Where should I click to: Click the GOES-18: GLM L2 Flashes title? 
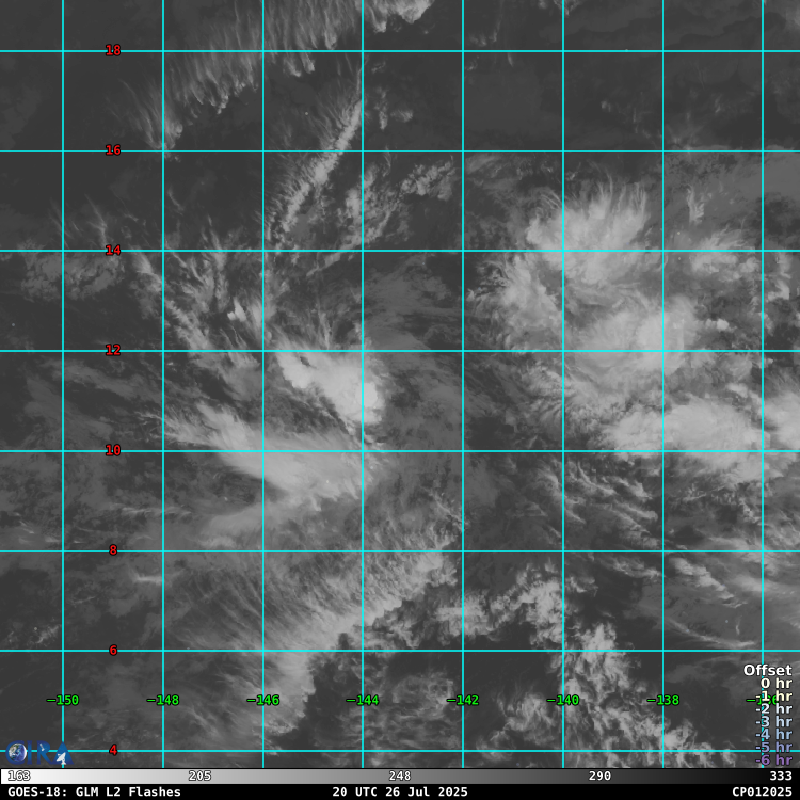click(94, 792)
